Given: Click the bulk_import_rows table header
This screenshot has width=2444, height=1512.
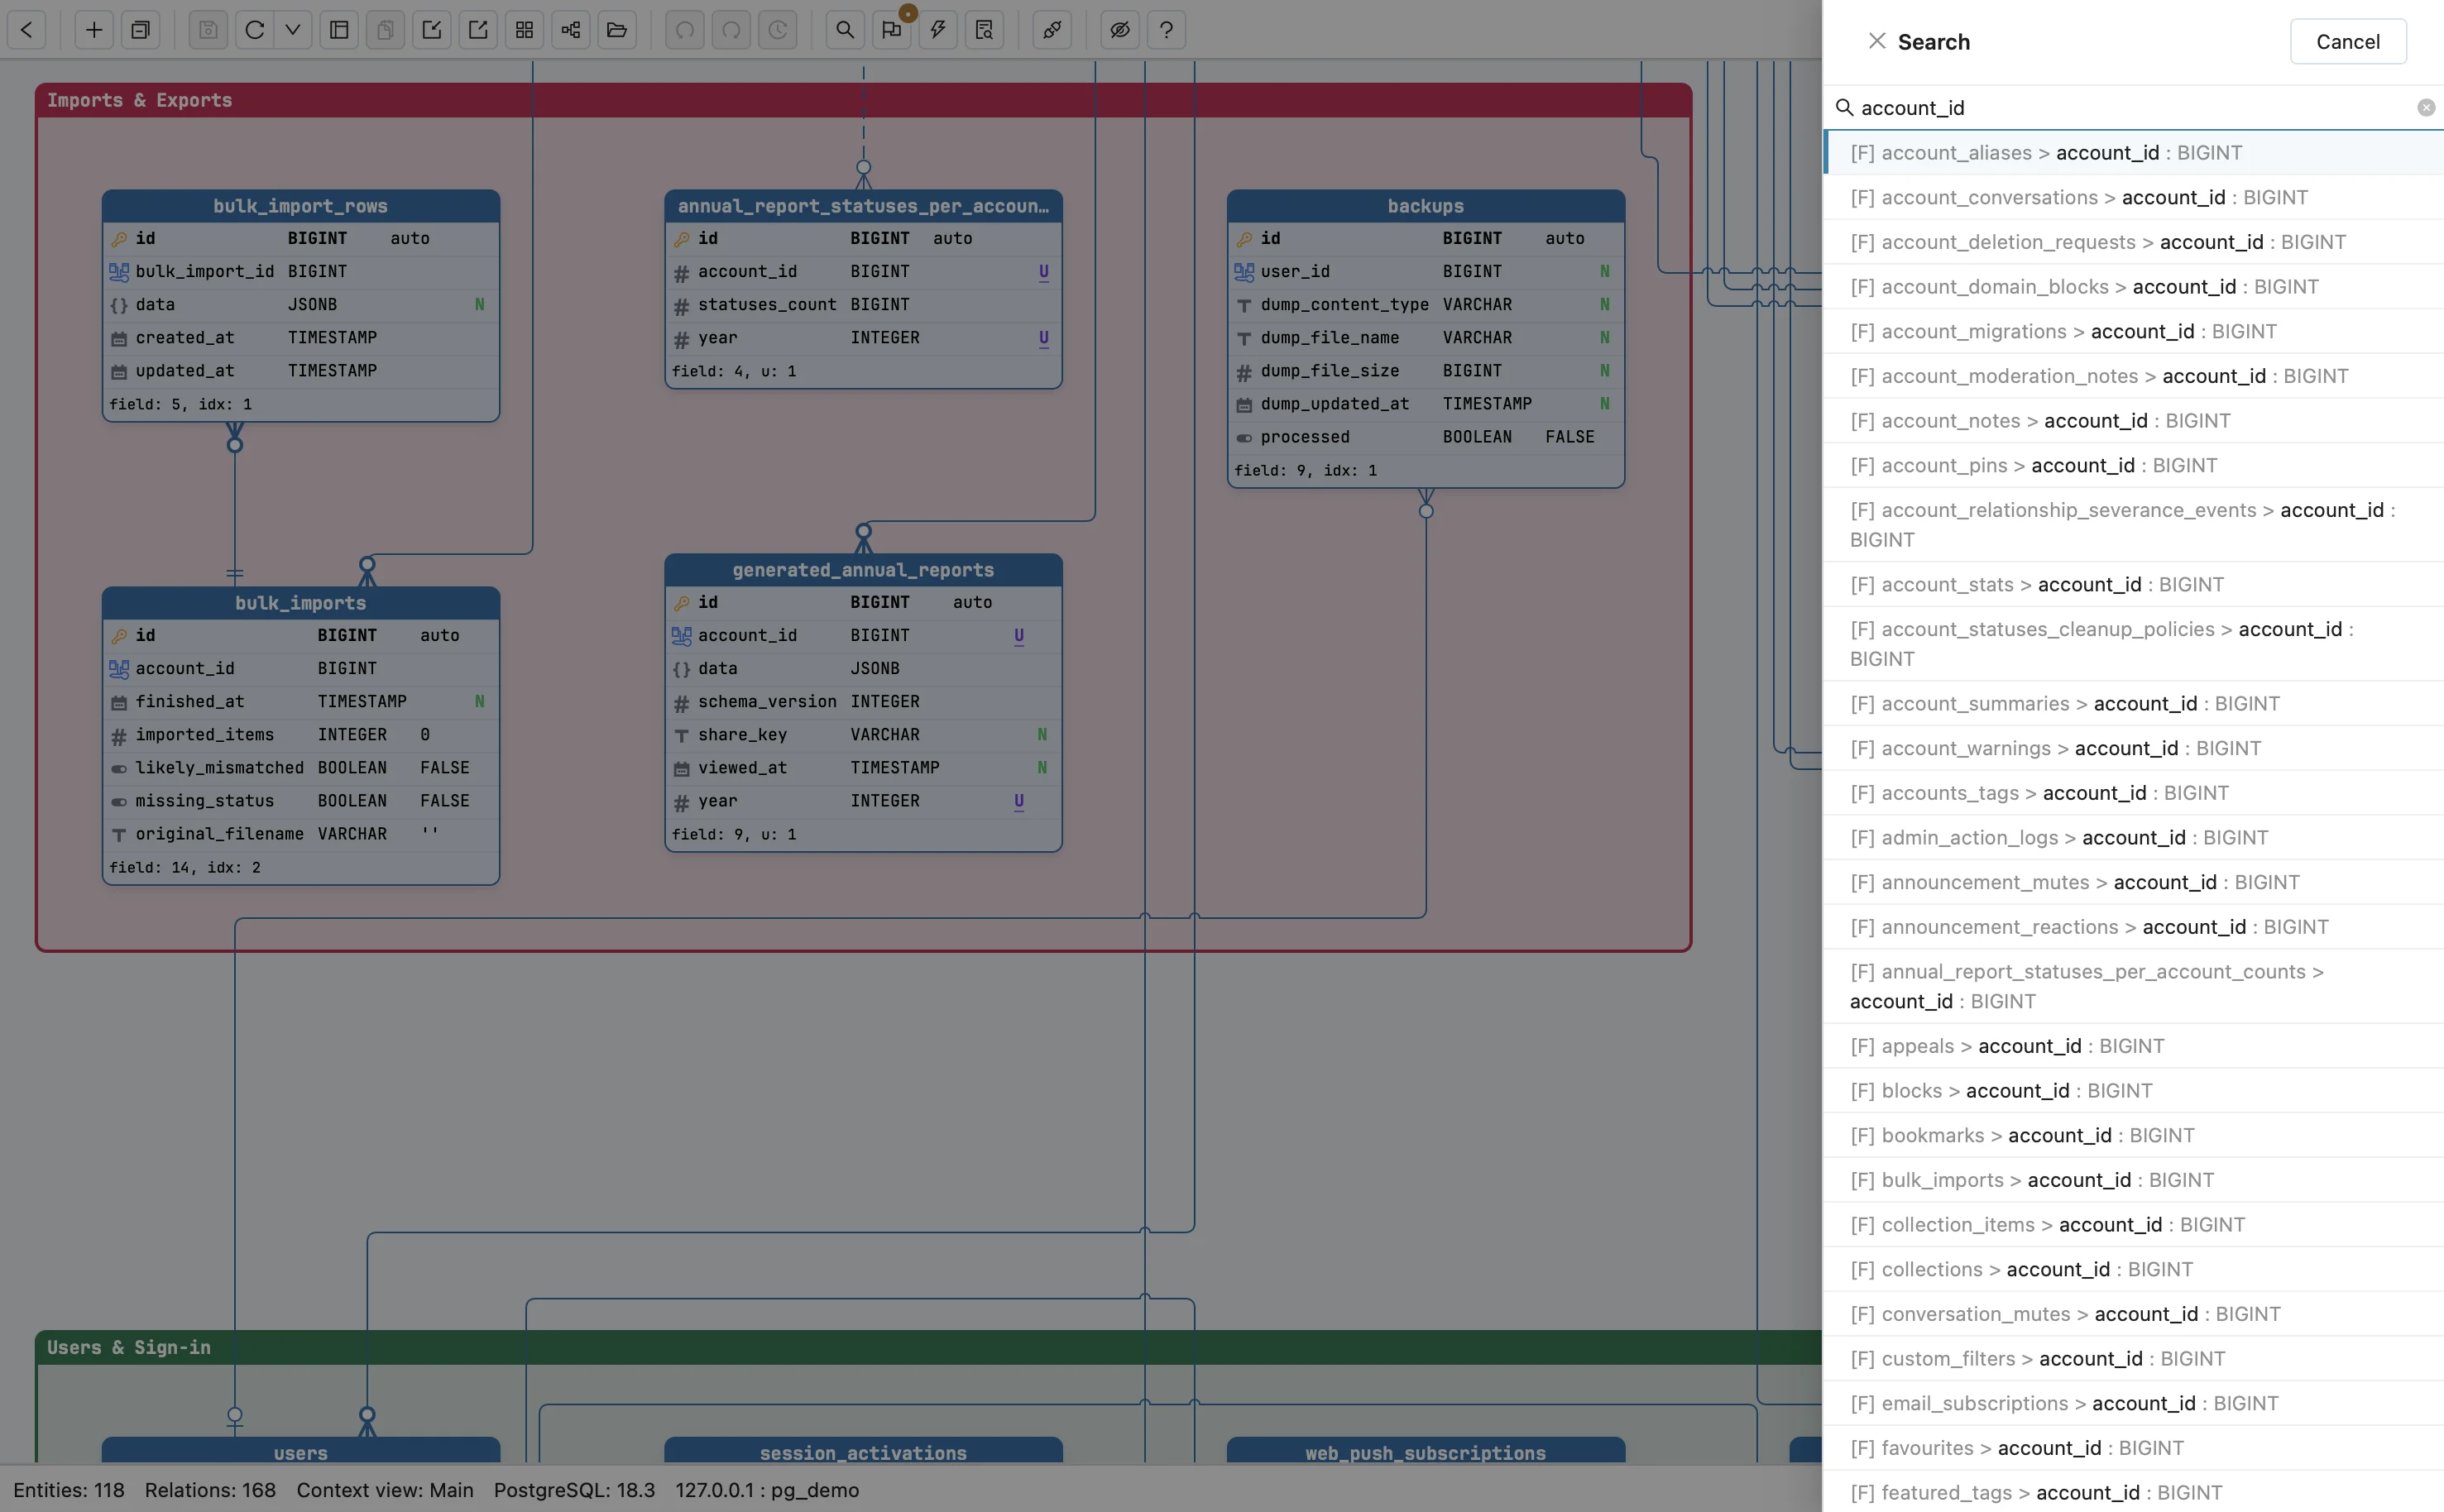Looking at the screenshot, I should (x=300, y=206).
